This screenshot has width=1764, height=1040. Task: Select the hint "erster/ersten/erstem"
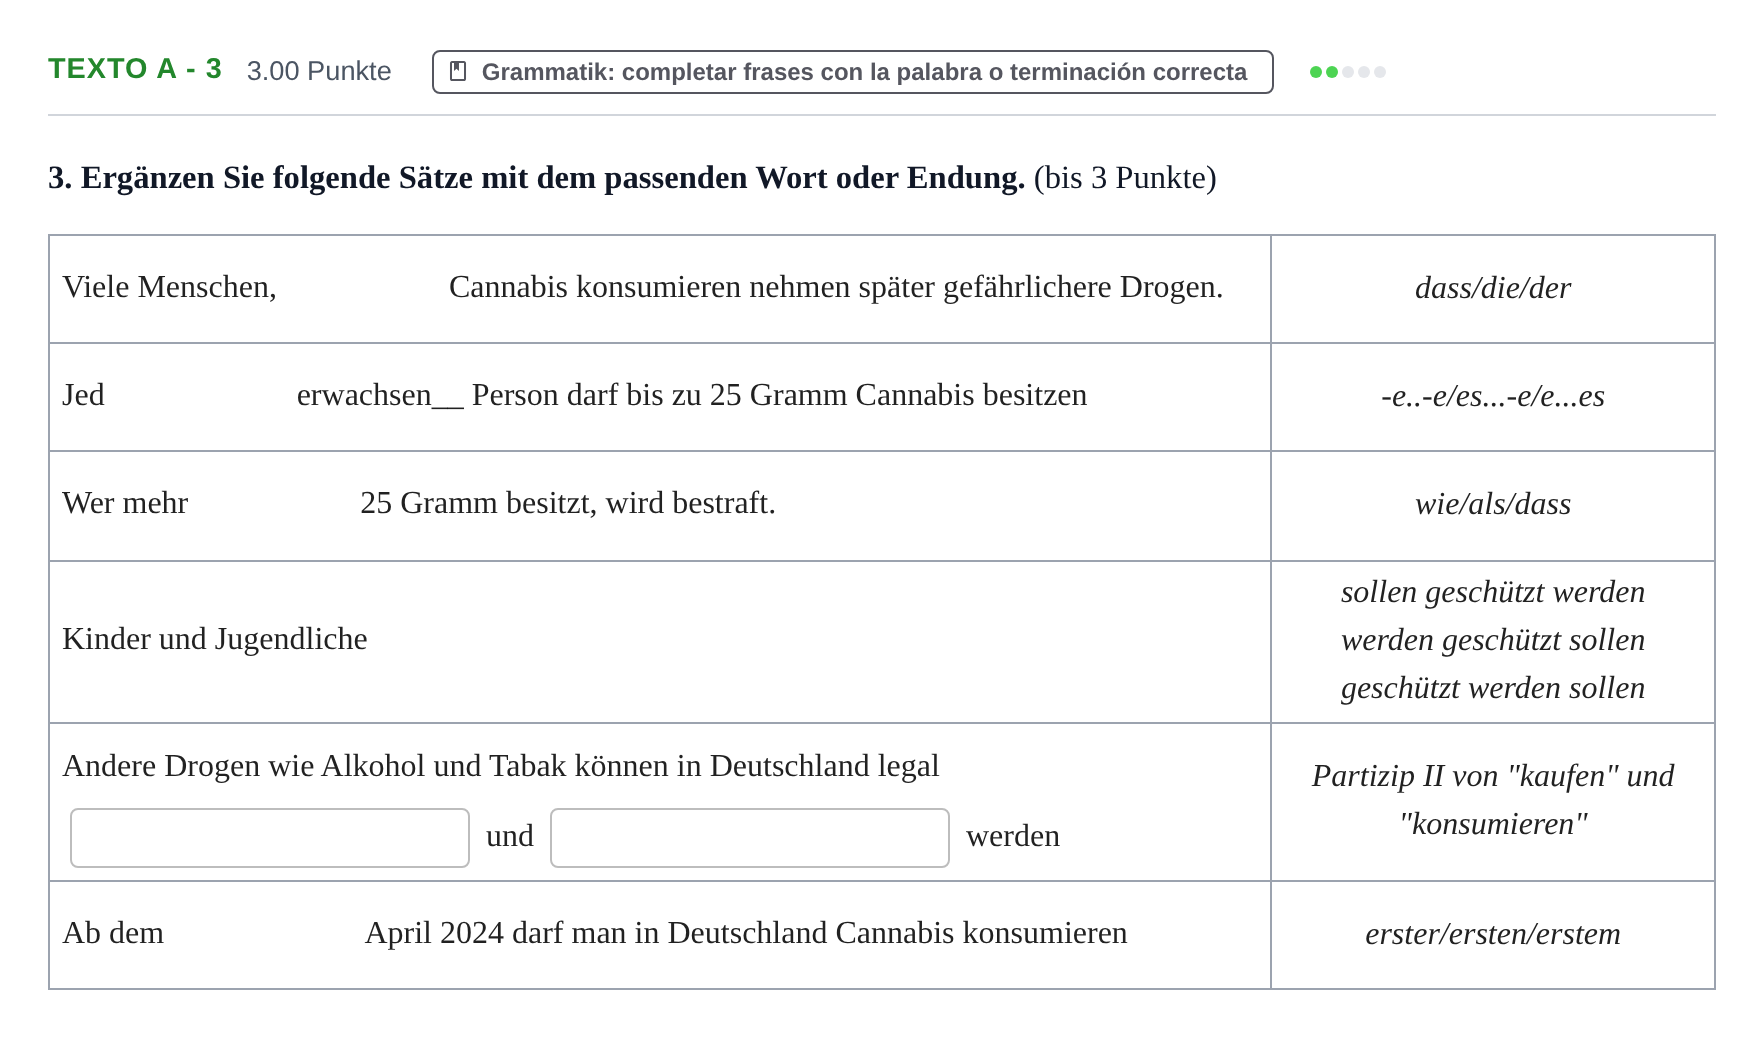pos(1492,934)
